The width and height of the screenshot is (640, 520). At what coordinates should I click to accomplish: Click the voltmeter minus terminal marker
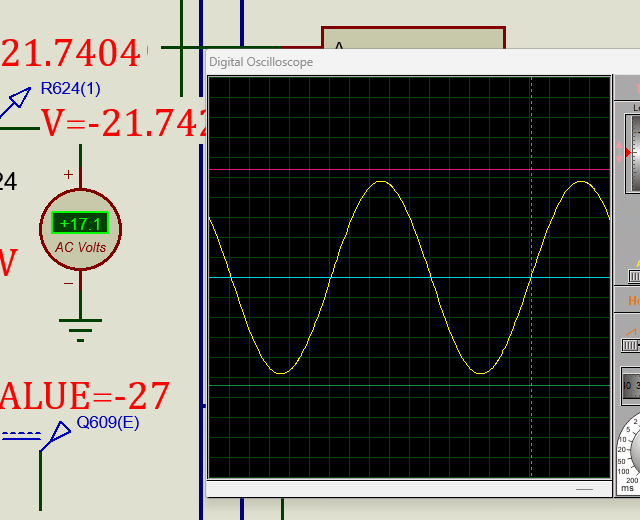pos(68,283)
